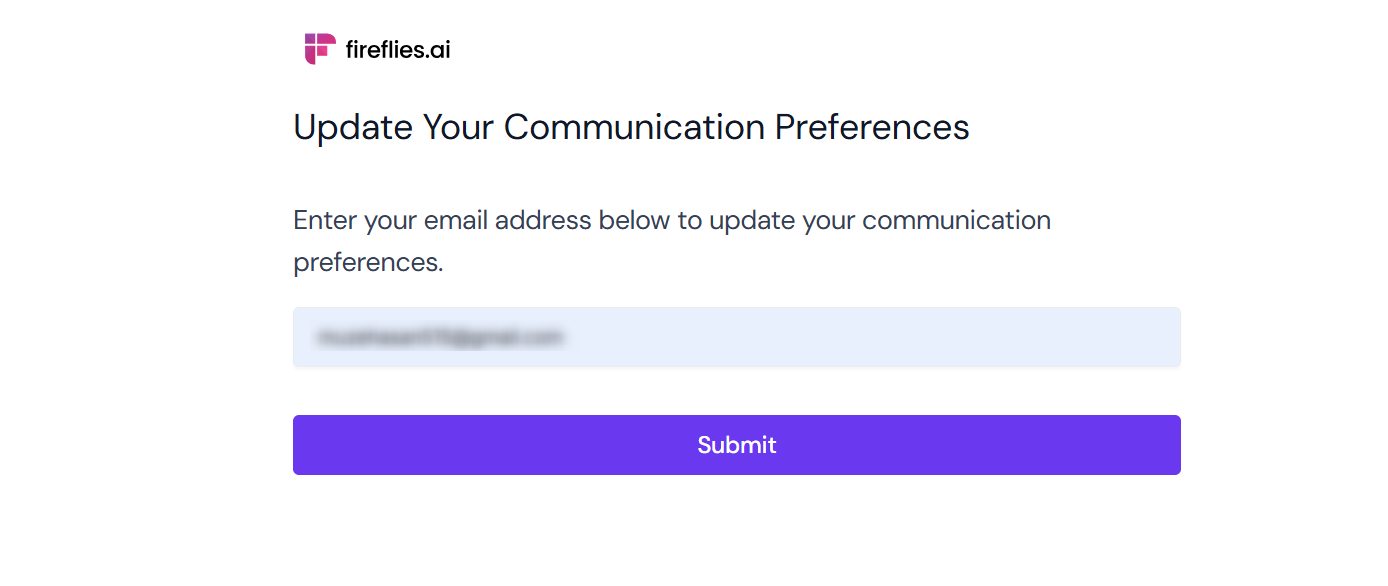Viewport: 1388px width, 586px height.
Task: Click 'Preferences' at end of the heading
Action: 872,128
